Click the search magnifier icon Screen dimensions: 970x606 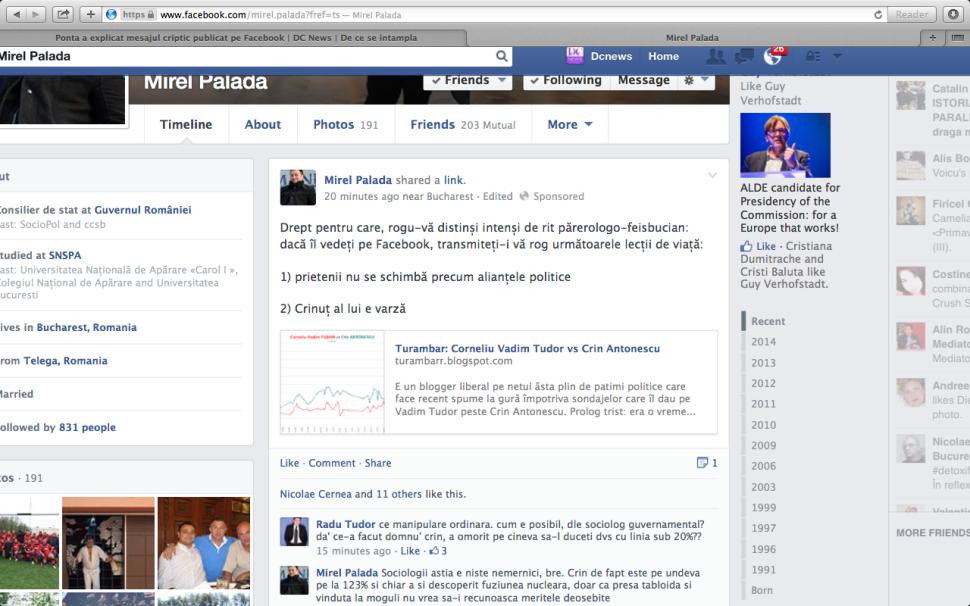pos(502,56)
